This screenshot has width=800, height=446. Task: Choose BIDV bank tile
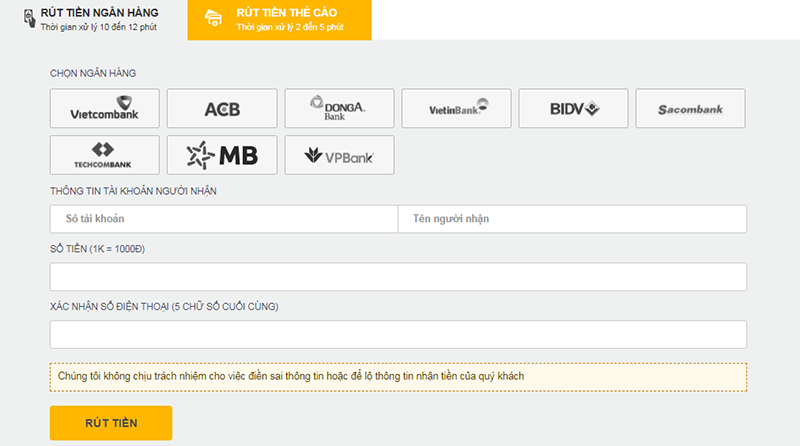pyautogui.click(x=573, y=108)
